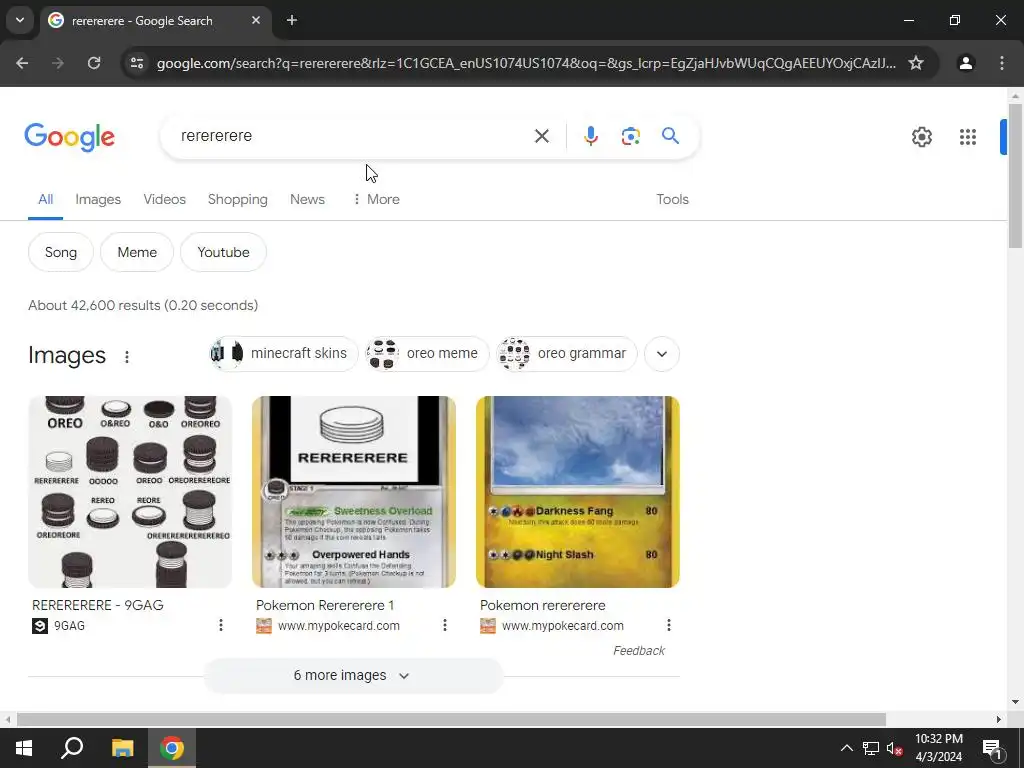
Task: Filter by Youtube chip
Action: [223, 252]
